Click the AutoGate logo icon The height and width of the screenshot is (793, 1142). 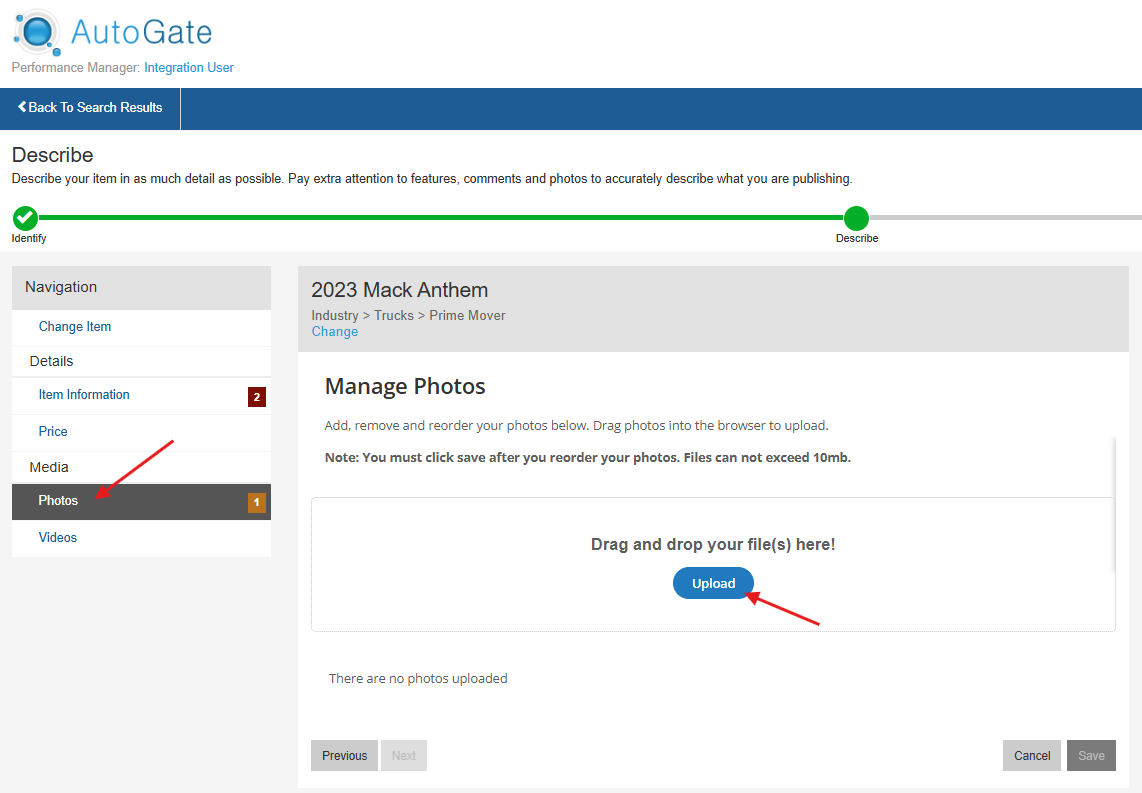37,32
